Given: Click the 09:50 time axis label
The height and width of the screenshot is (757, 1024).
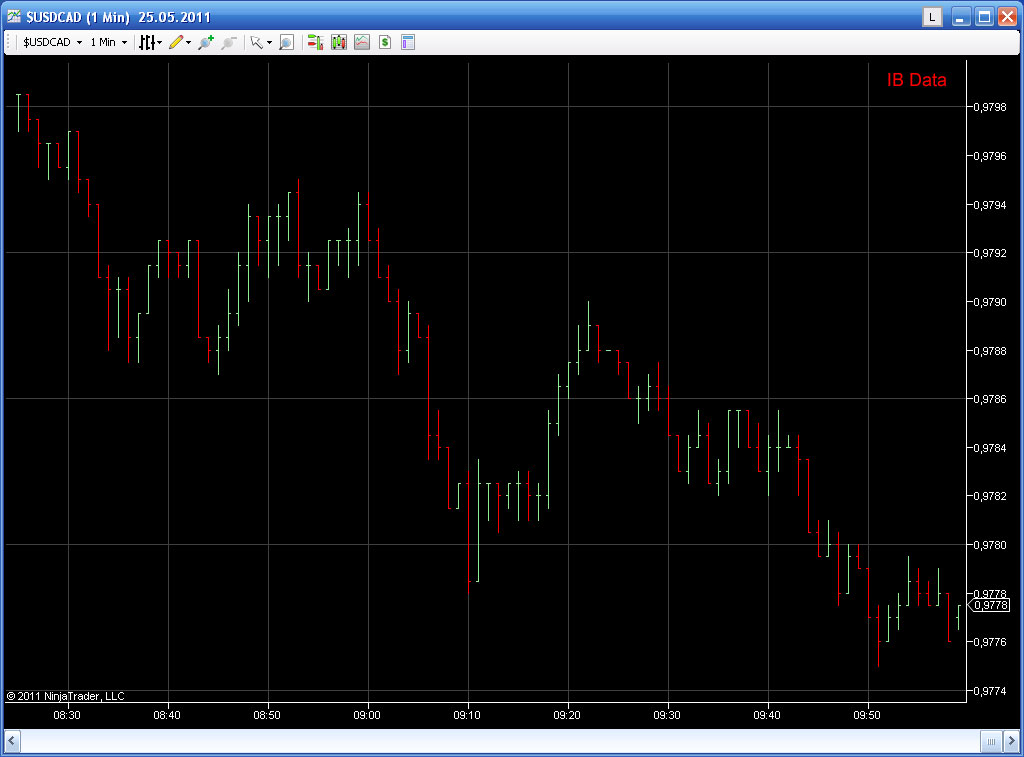Looking at the screenshot, I should (867, 715).
